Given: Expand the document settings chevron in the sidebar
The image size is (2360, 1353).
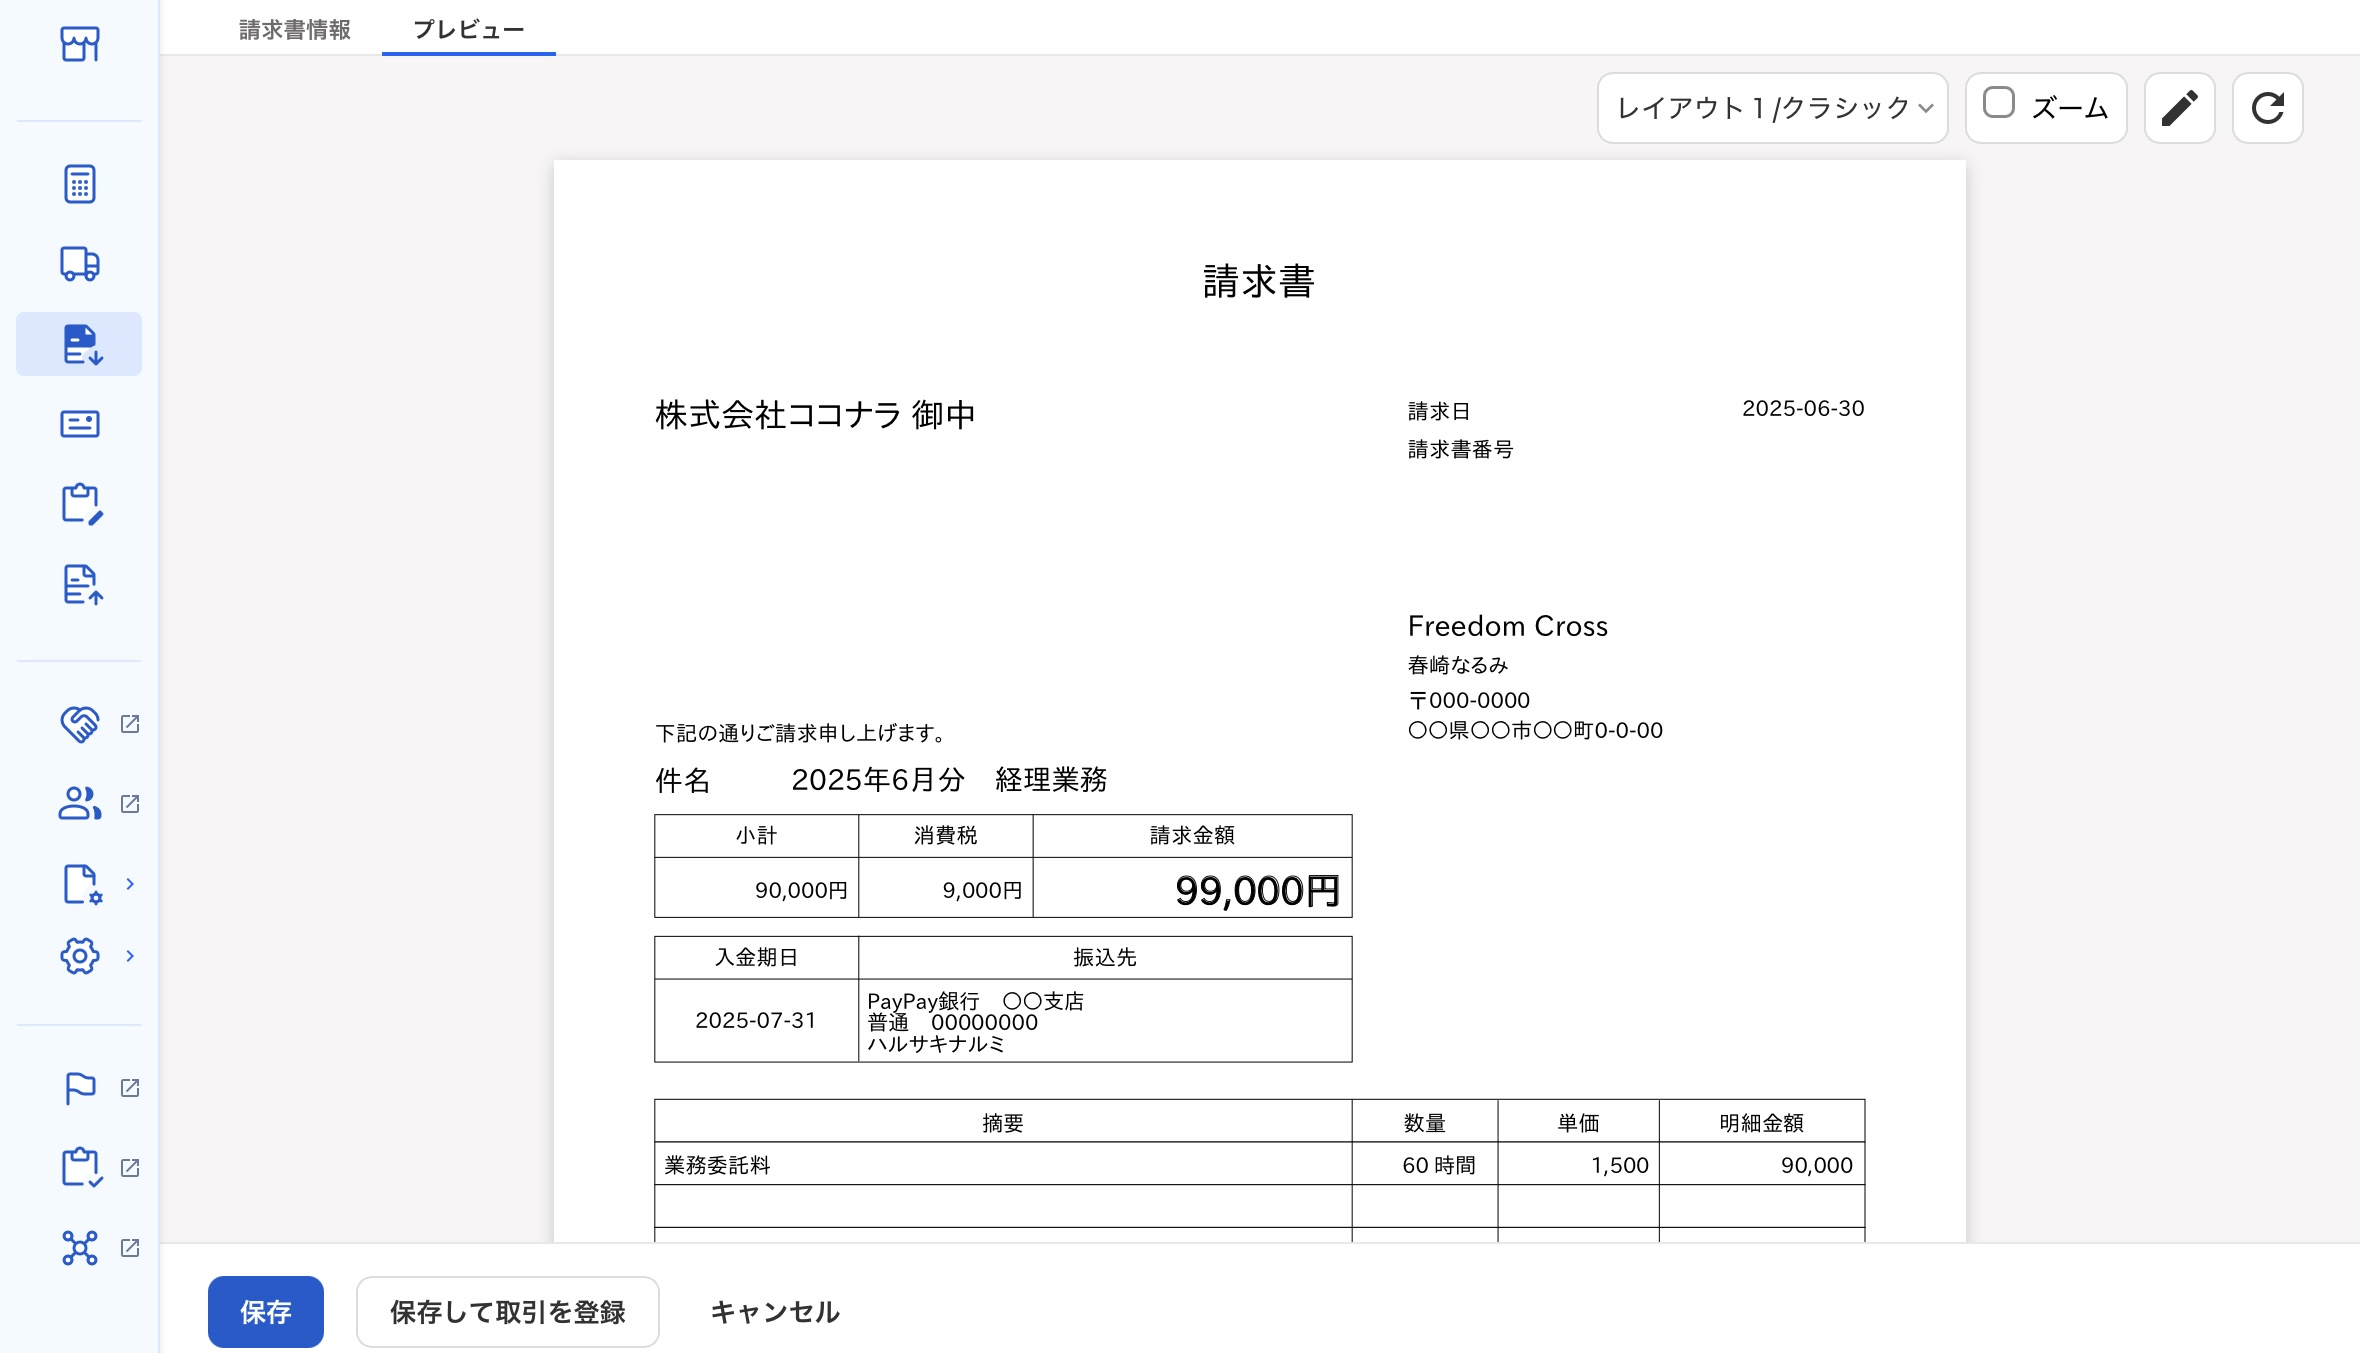Looking at the screenshot, I should click(x=130, y=884).
